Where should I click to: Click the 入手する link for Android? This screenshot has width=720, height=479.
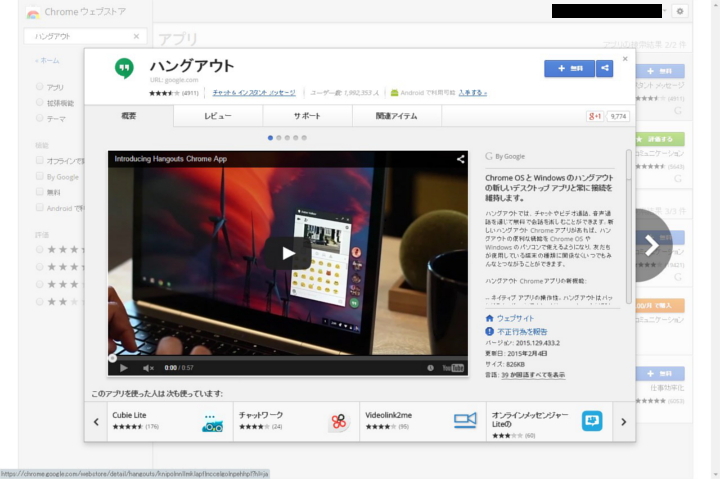coord(472,93)
